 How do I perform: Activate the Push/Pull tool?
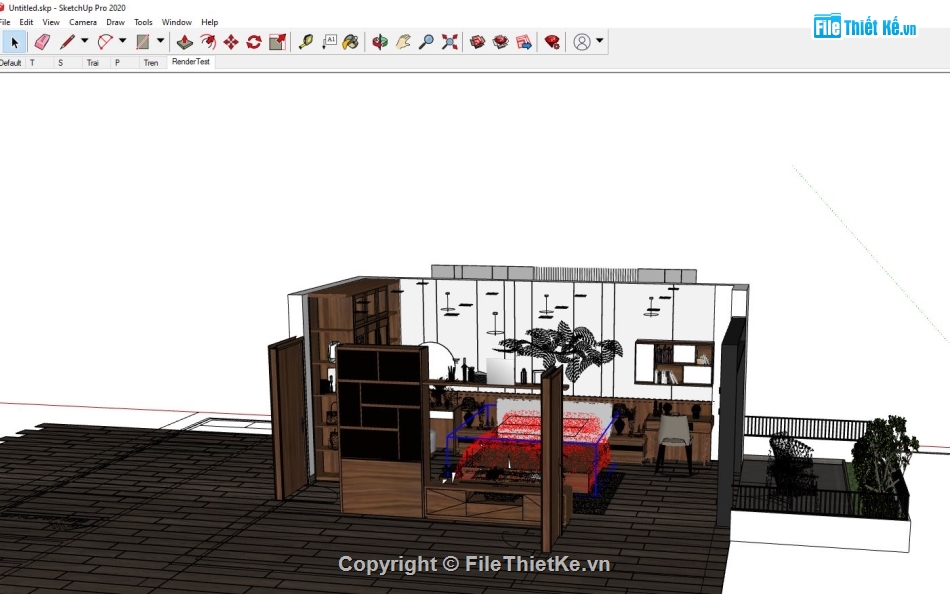point(185,42)
